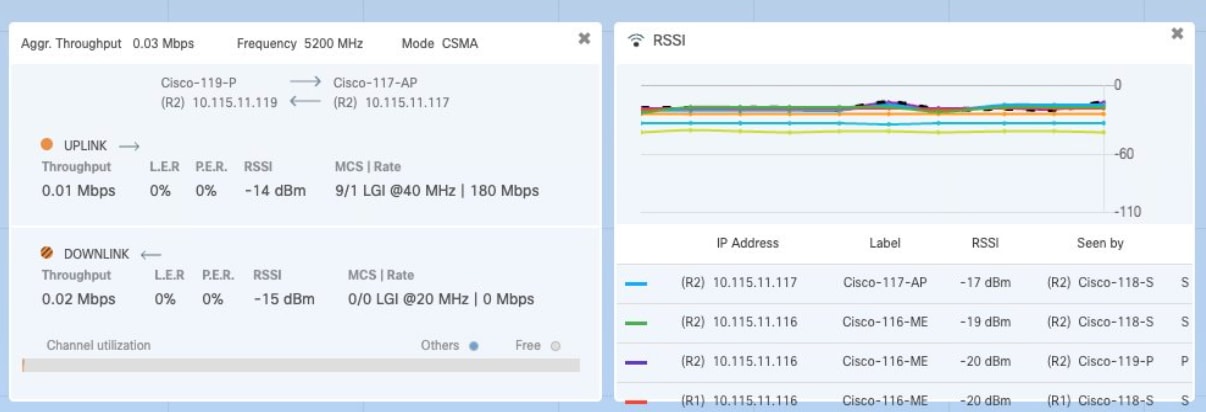Click the uplink right arrow icon

click(130, 146)
